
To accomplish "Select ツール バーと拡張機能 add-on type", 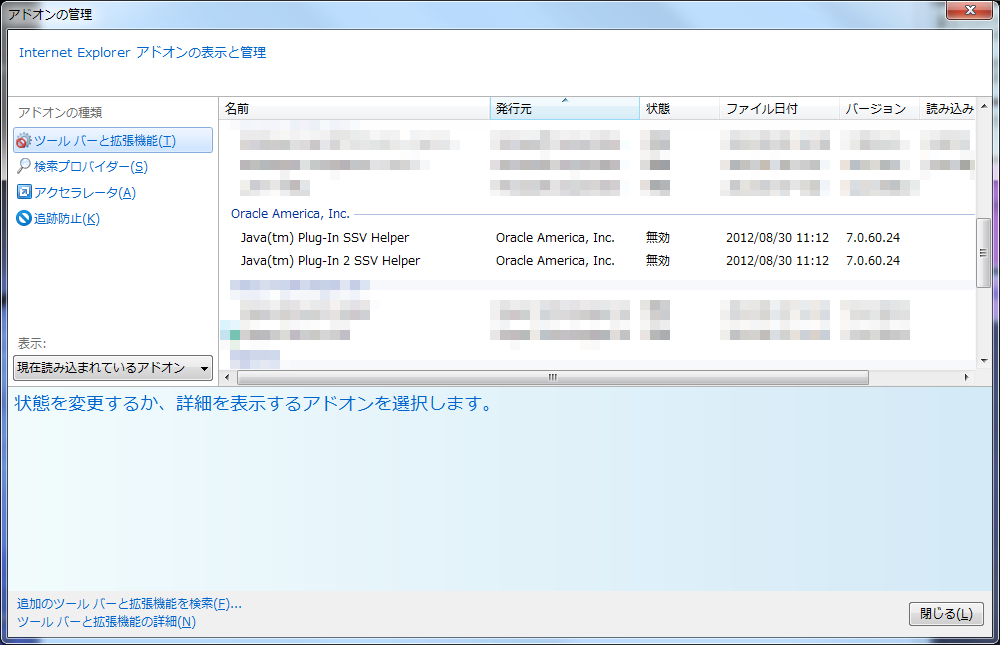I will tap(104, 141).
